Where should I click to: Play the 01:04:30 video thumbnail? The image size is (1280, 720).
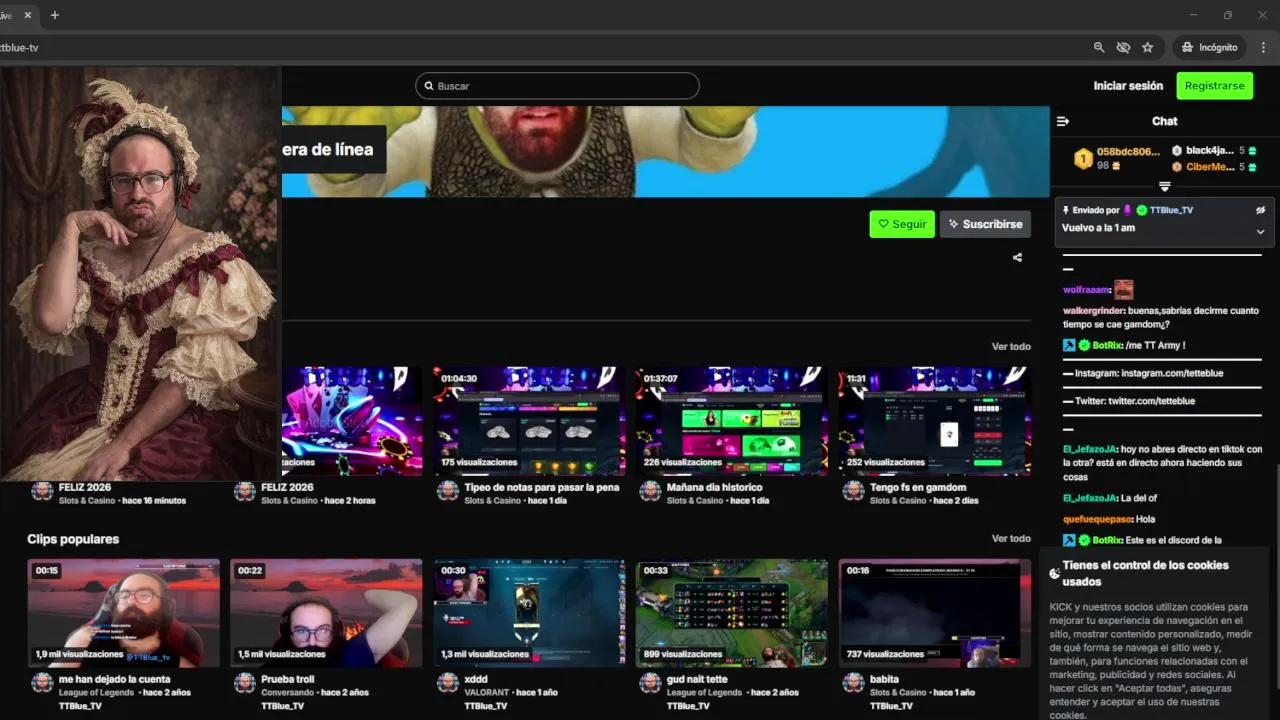tap(529, 420)
